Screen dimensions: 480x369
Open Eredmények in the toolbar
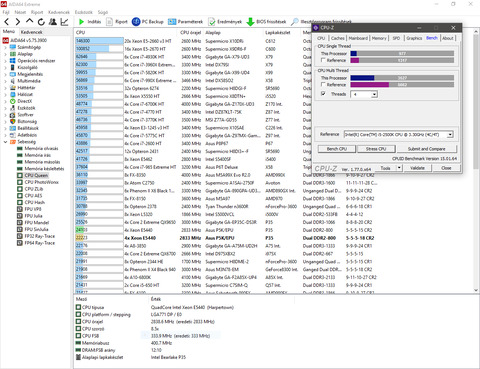tap(225, 22)
